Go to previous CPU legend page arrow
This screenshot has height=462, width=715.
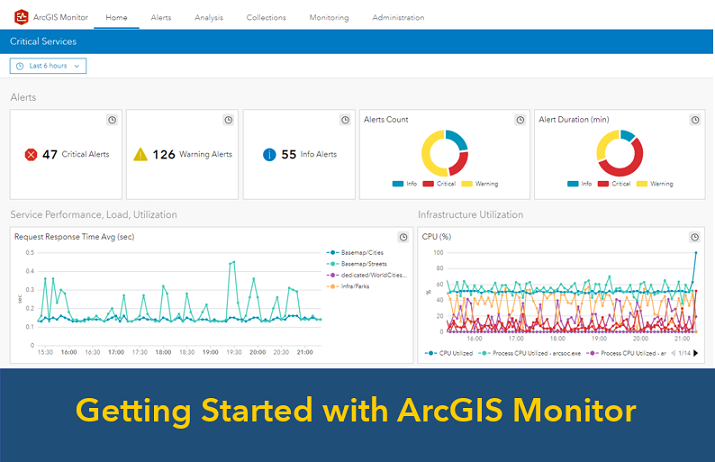tap(673, 353)
